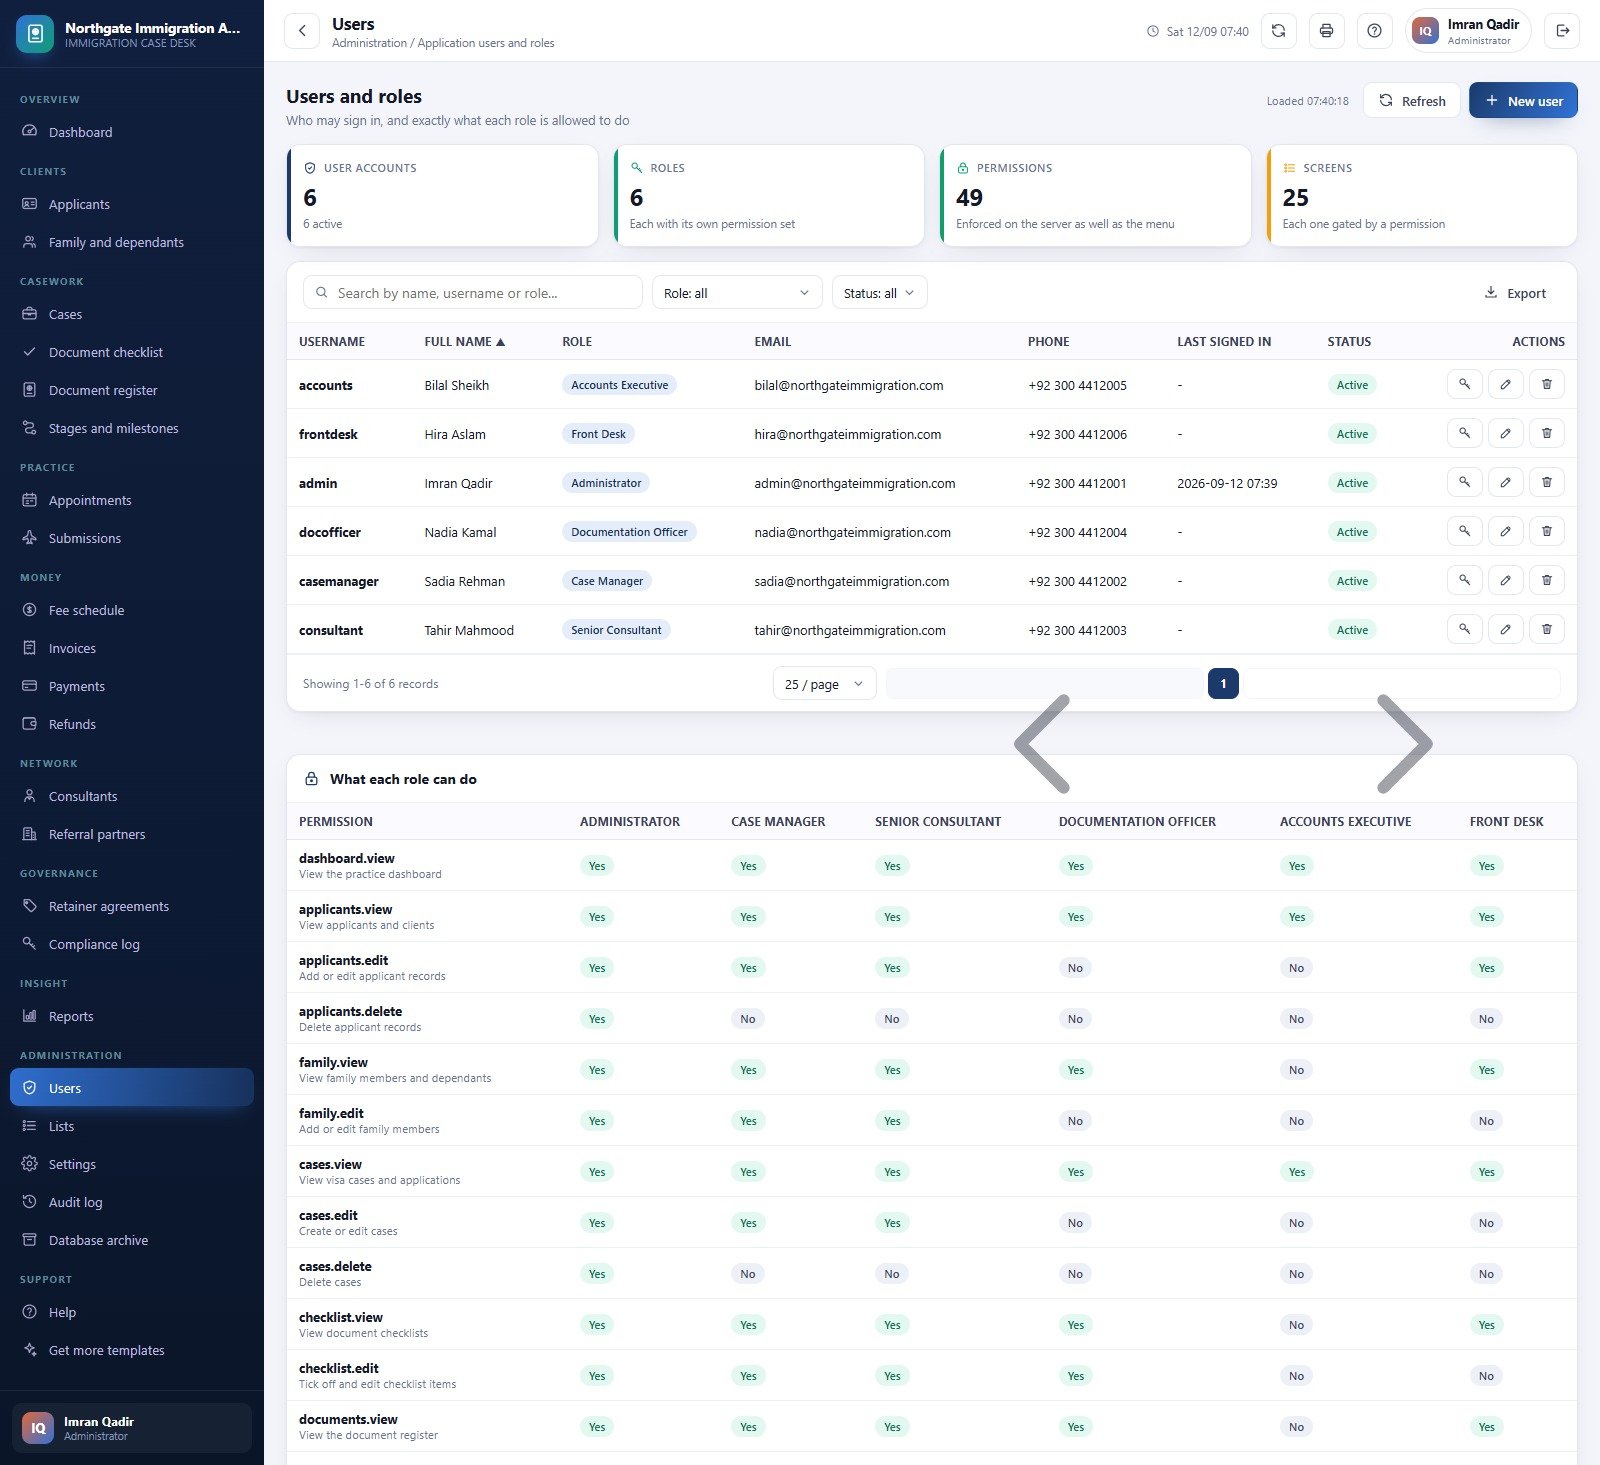Click the Roles summary card
Viewport: 1600px width, 1465px height.
(768, 196)
